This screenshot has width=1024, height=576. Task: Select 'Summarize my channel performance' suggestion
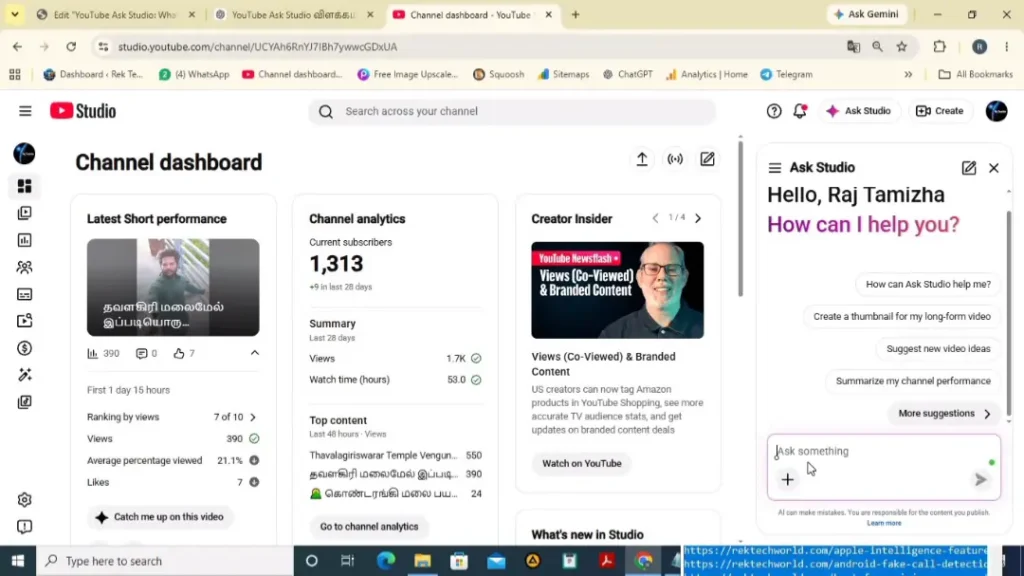913,381
